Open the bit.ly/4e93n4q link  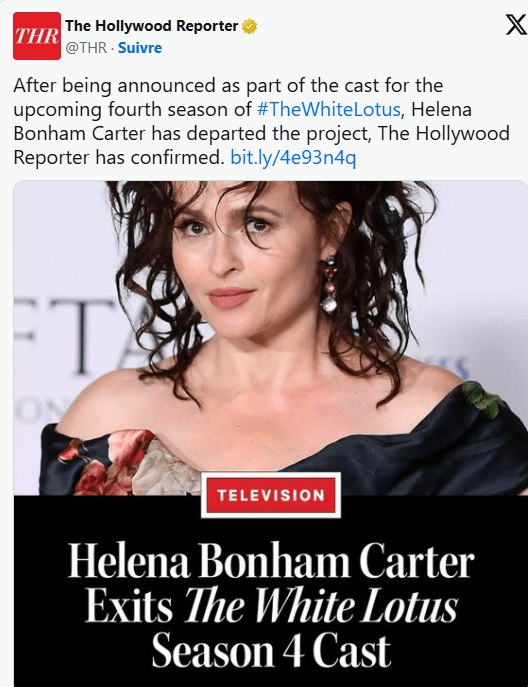[x=293, y=157]
